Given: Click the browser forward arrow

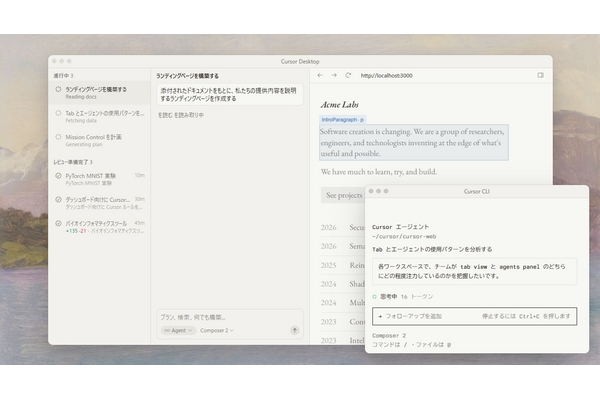Looking at the screenshot, I should 334,75.
